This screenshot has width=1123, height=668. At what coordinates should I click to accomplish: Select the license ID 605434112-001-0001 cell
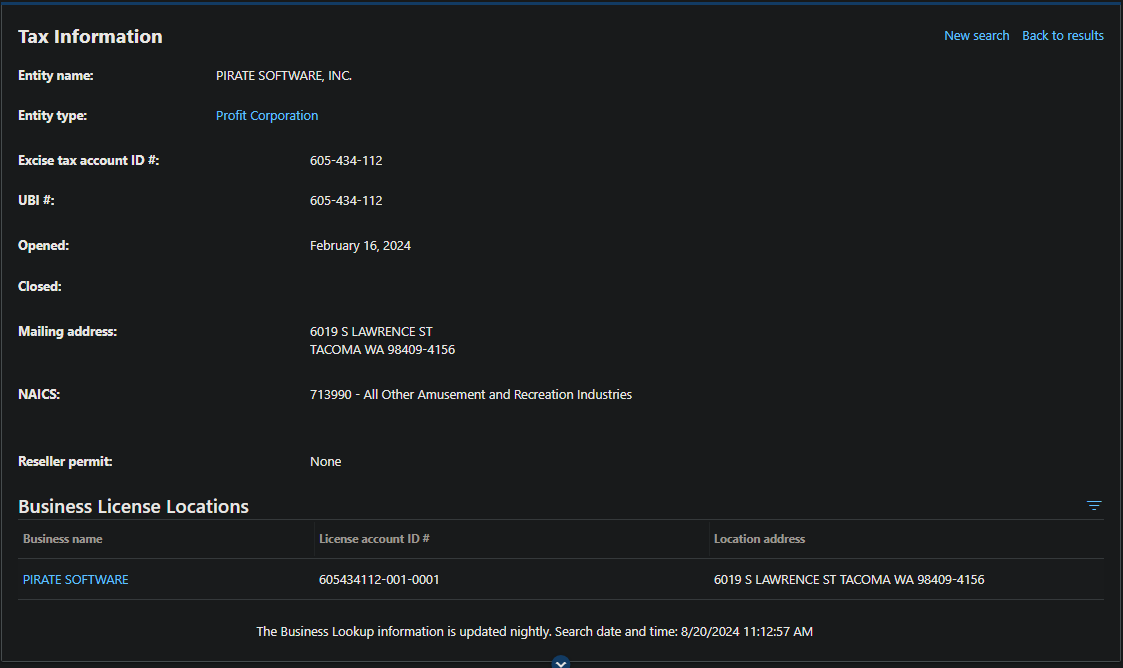pyautogui.click(x=379, y=580)
